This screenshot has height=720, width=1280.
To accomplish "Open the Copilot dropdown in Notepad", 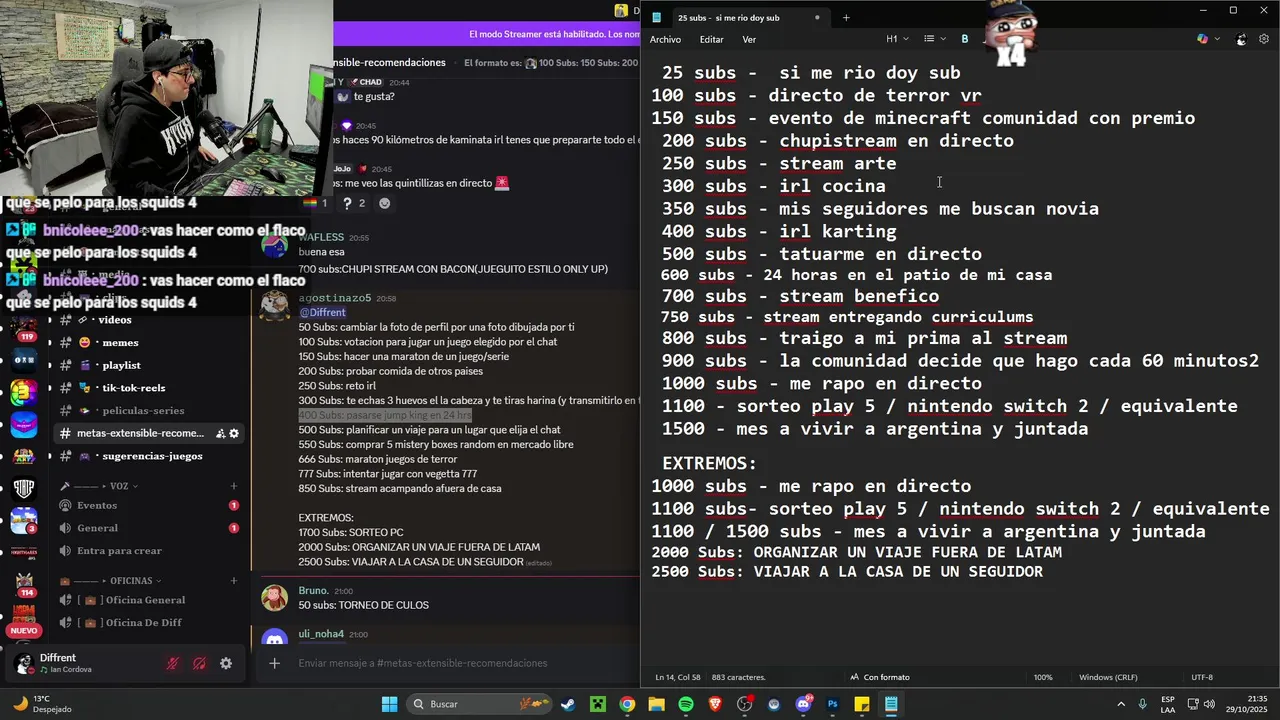I will pos(1208,39).
